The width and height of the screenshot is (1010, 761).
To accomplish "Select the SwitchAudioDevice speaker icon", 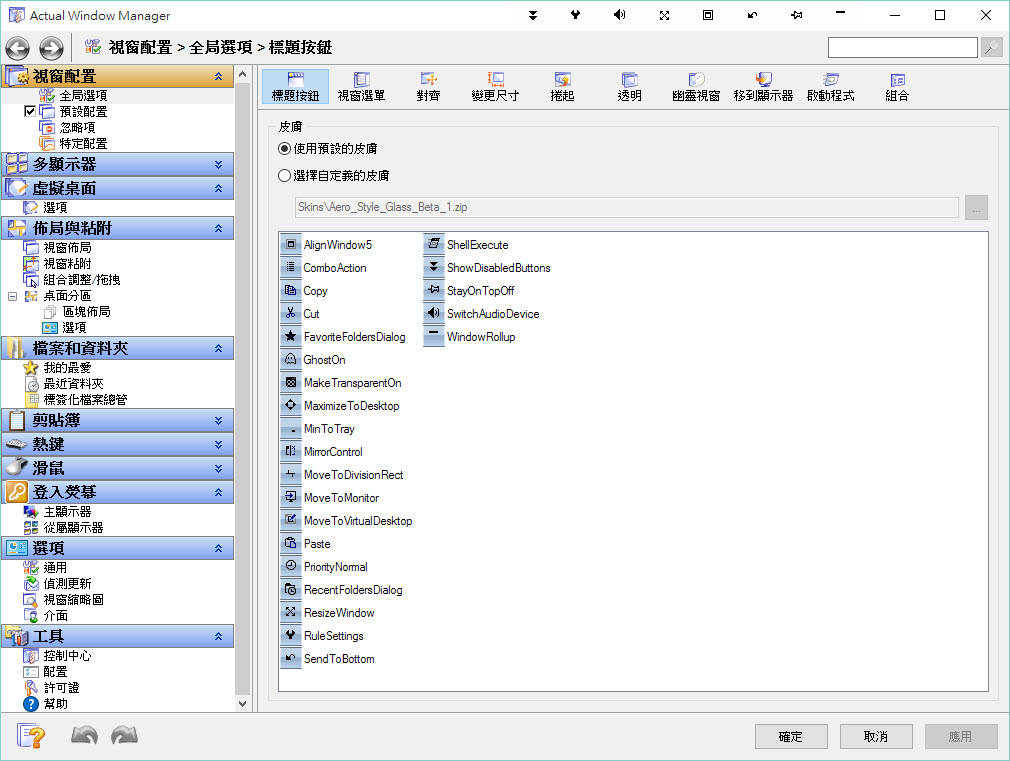I will coord(434,313).
